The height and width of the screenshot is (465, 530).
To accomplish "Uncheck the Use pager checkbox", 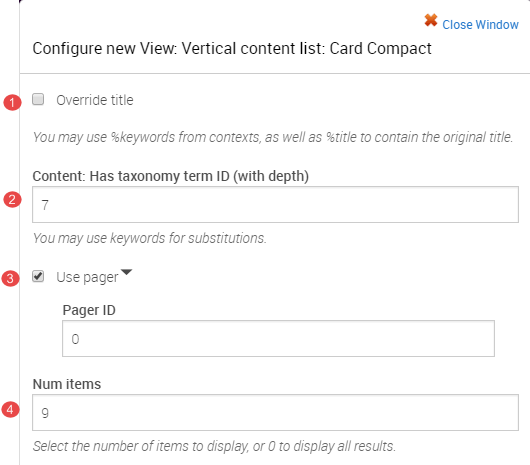I will pos(38,276).
